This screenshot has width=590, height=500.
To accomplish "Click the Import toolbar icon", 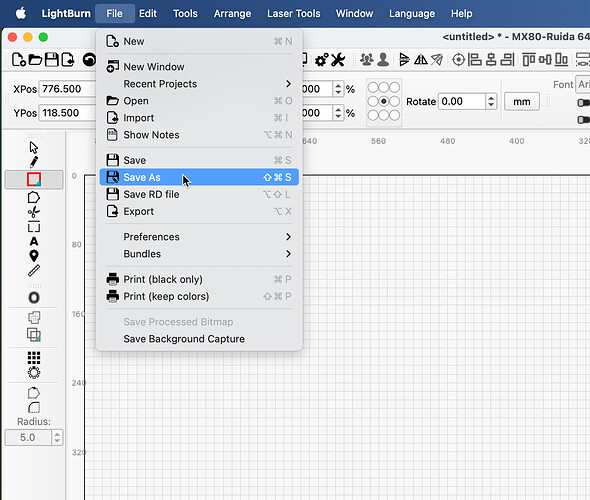I will tap(68, 59).
